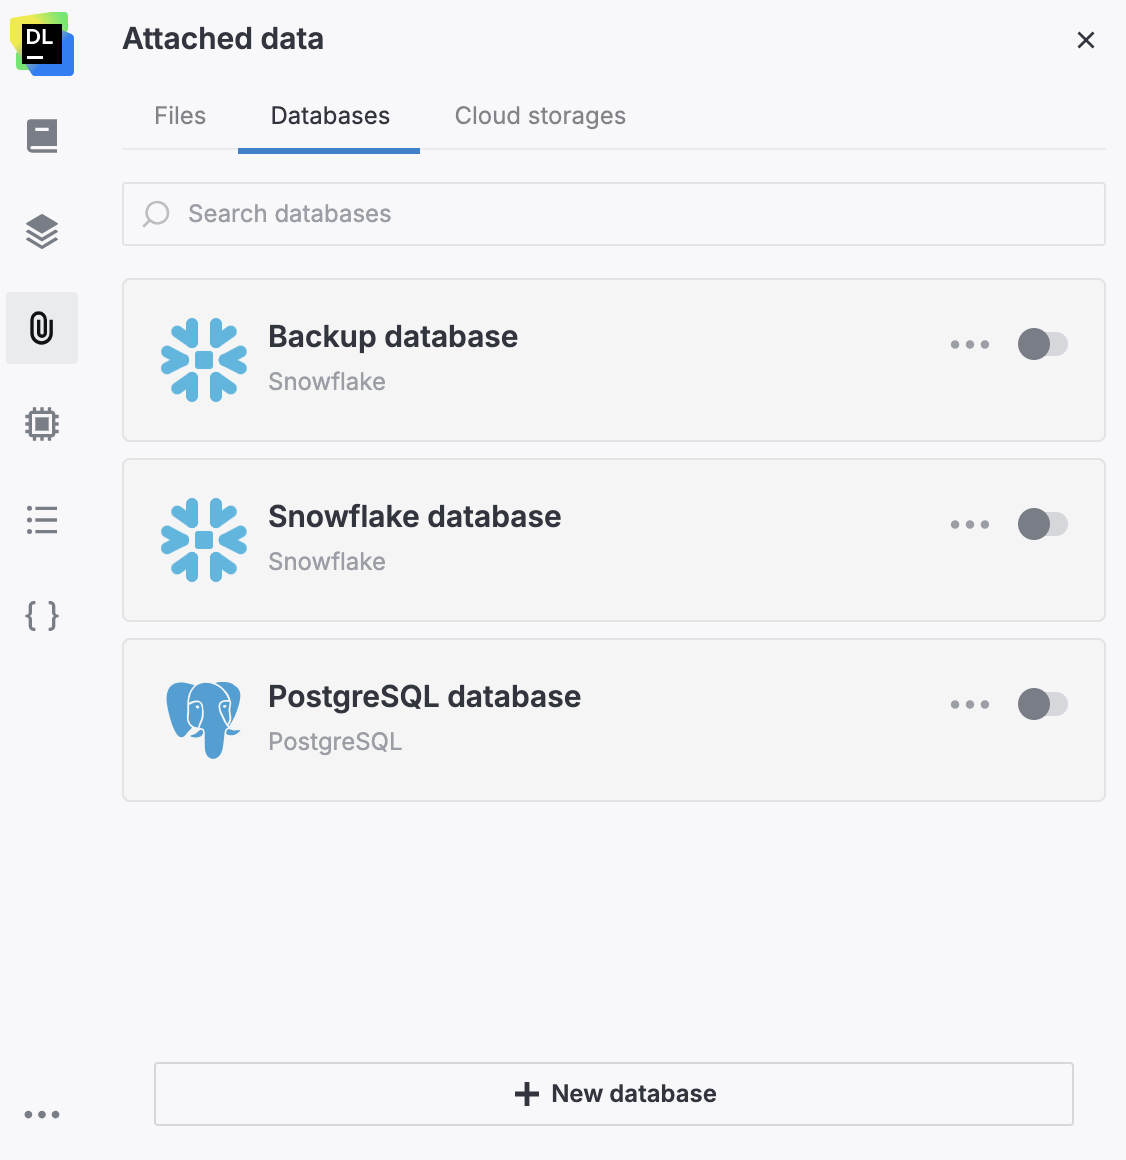The height and width of the screenshot is (1160, 1126).
Task: Close the Attached data panel
Action: [x=1086, y=40]
